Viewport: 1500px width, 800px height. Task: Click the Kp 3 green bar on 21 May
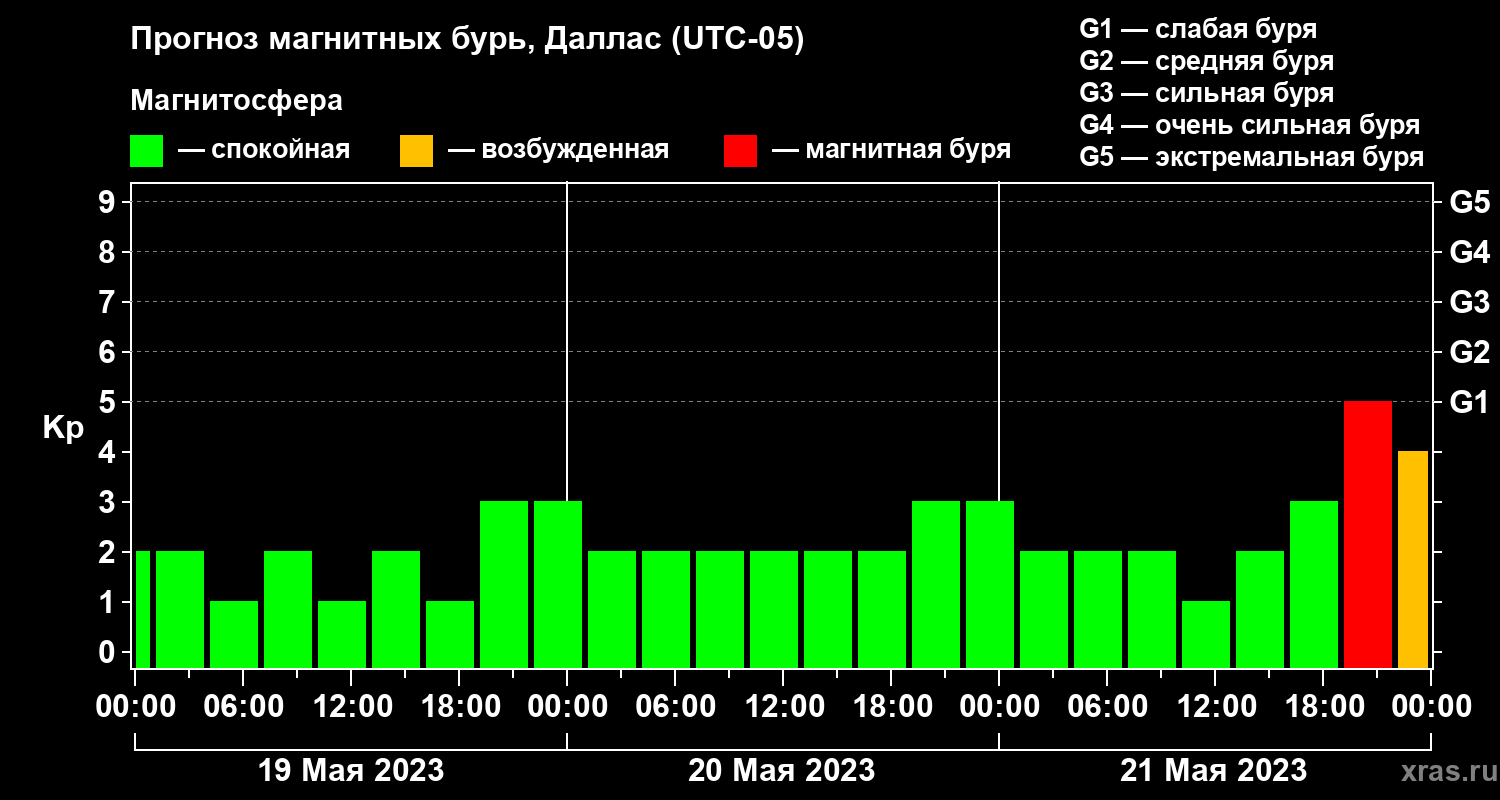1314,584
